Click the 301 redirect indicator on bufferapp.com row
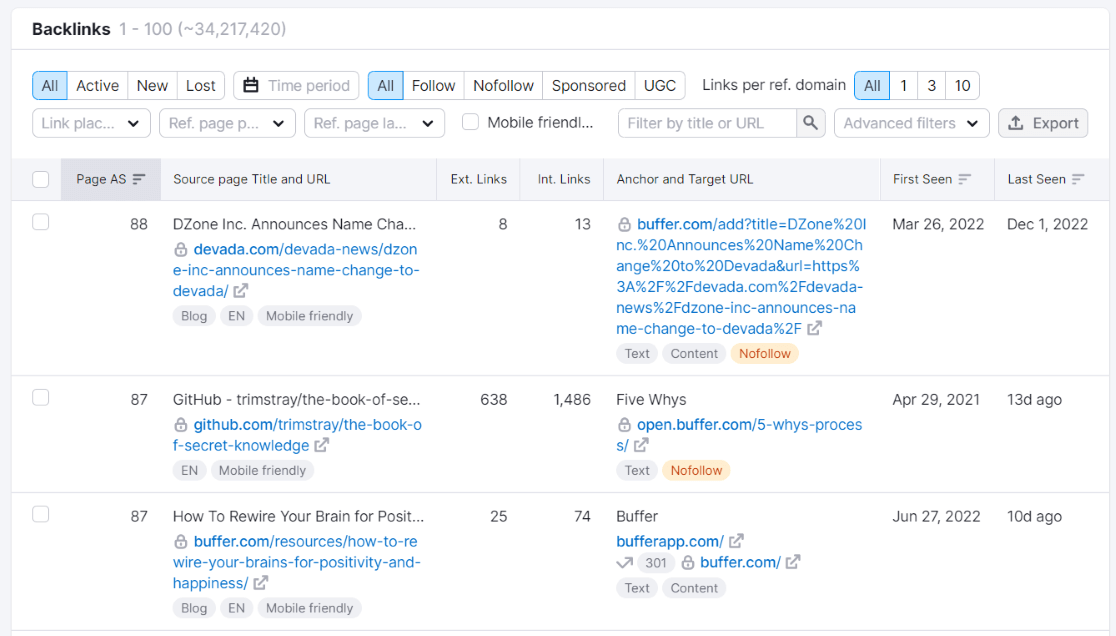The height and width of the screenshot is (636, 1116). [655, 562]
